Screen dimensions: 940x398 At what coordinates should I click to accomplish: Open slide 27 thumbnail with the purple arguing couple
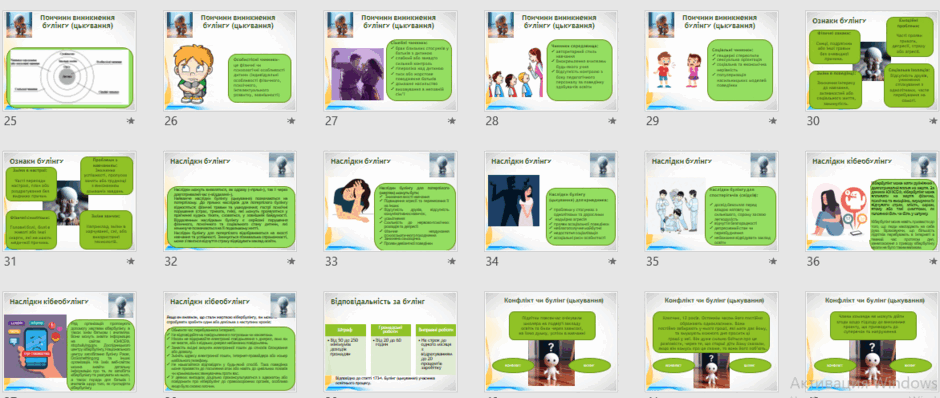(391, 61)
